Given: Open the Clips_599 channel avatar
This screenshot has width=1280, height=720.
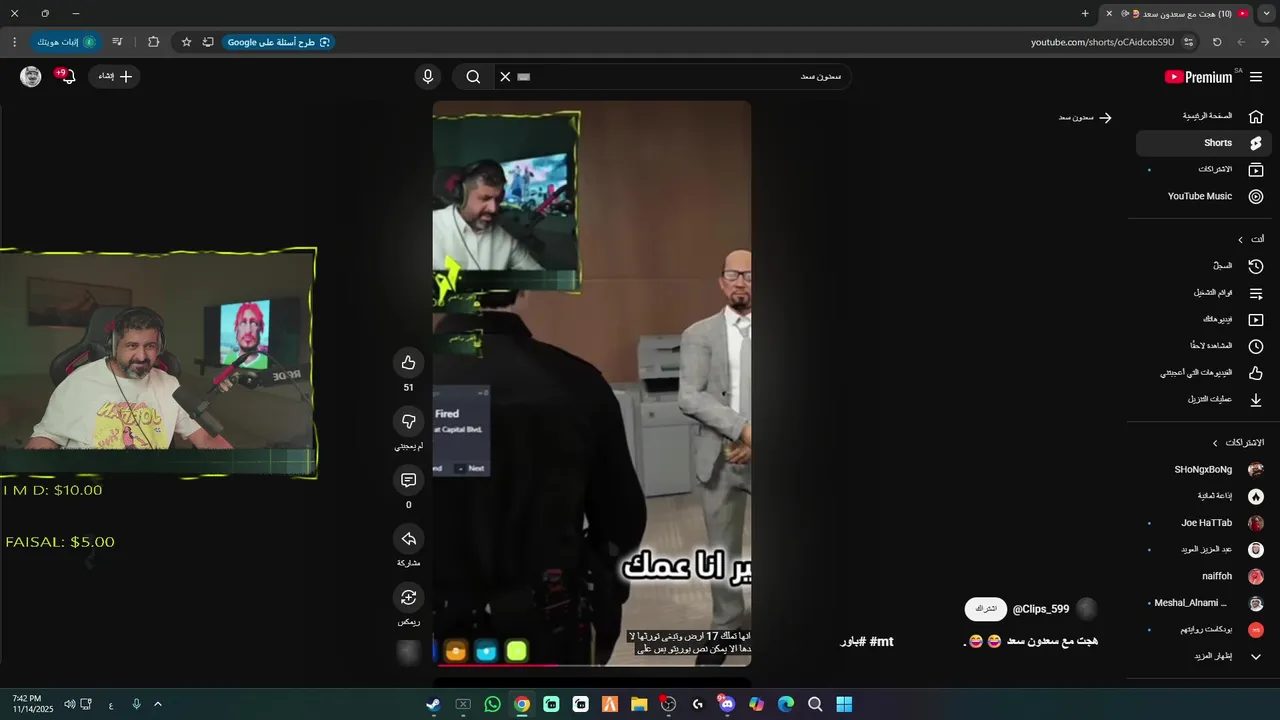Looking at the screenshot, I should click(1087, 609).
